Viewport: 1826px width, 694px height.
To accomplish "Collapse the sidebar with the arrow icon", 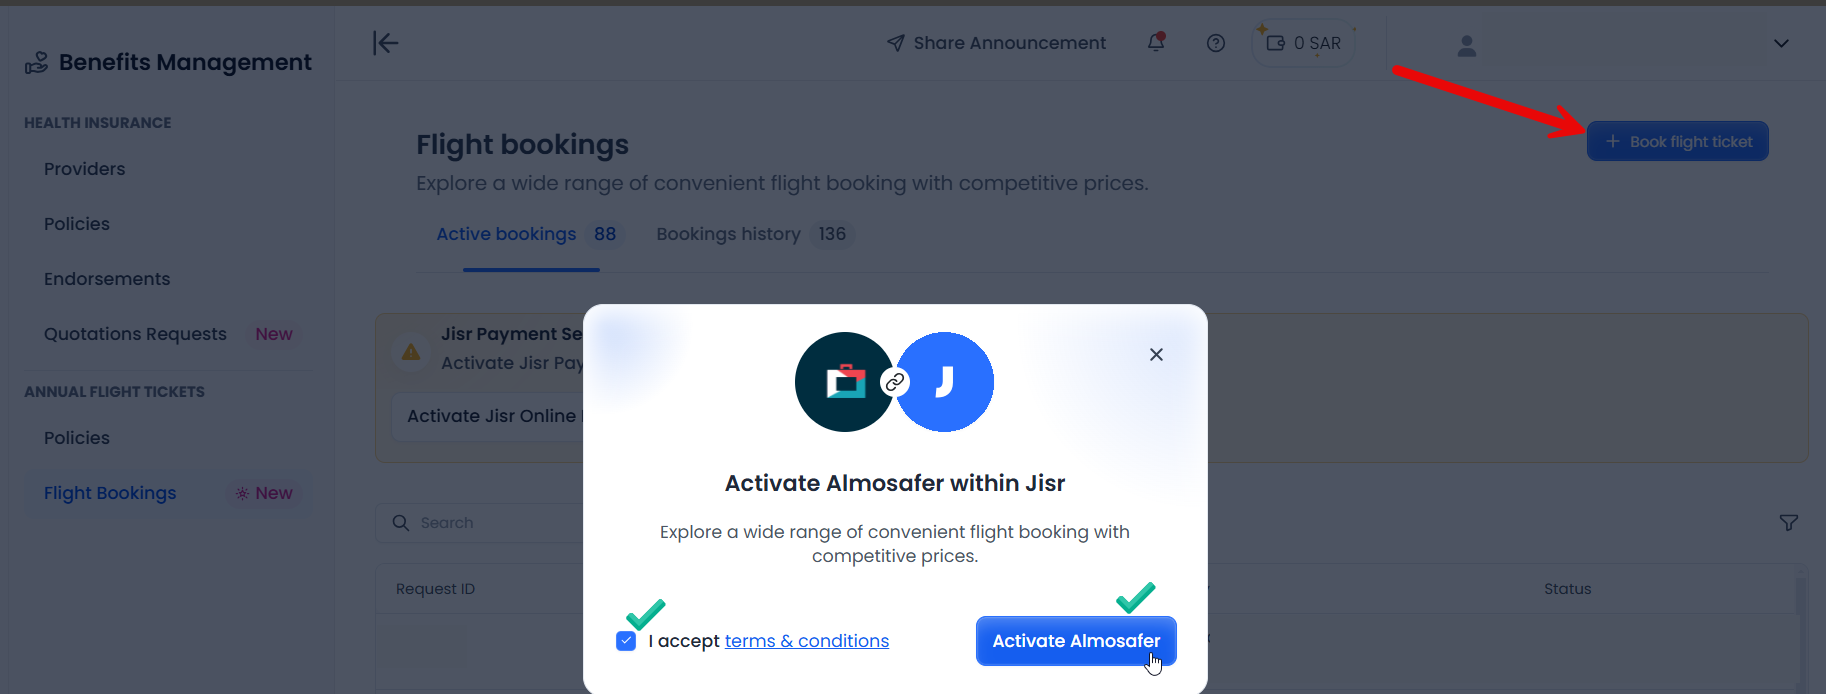I will coord(385,43).
